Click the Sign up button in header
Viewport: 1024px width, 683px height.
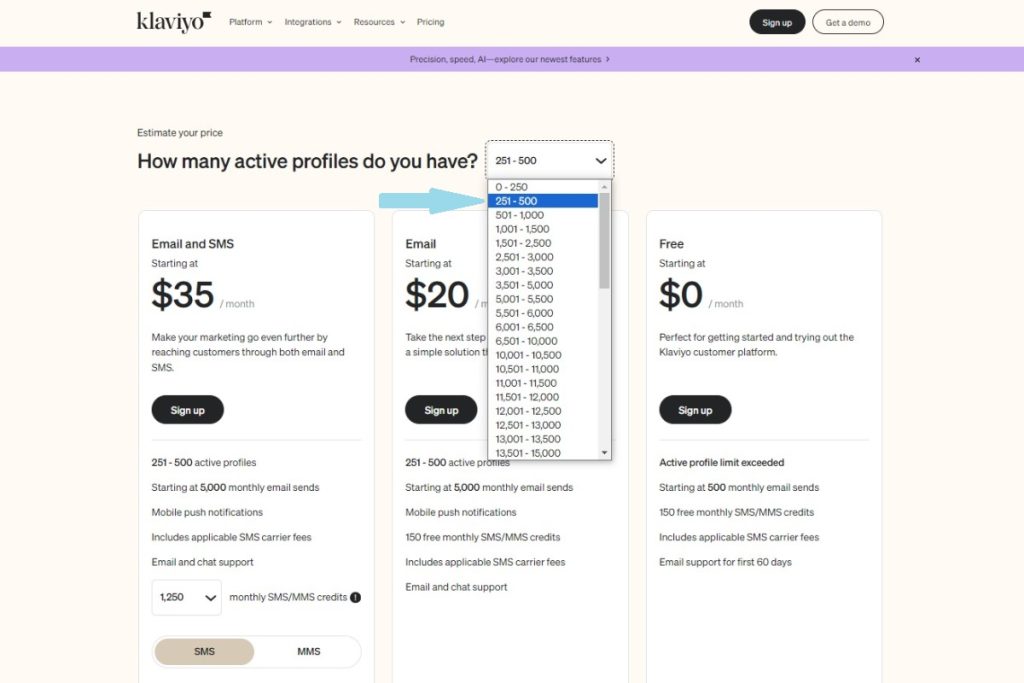[777, 22]
